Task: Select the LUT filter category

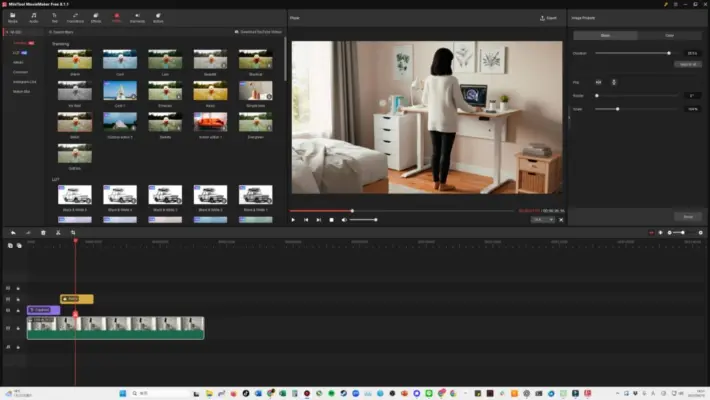Action: 20,53
